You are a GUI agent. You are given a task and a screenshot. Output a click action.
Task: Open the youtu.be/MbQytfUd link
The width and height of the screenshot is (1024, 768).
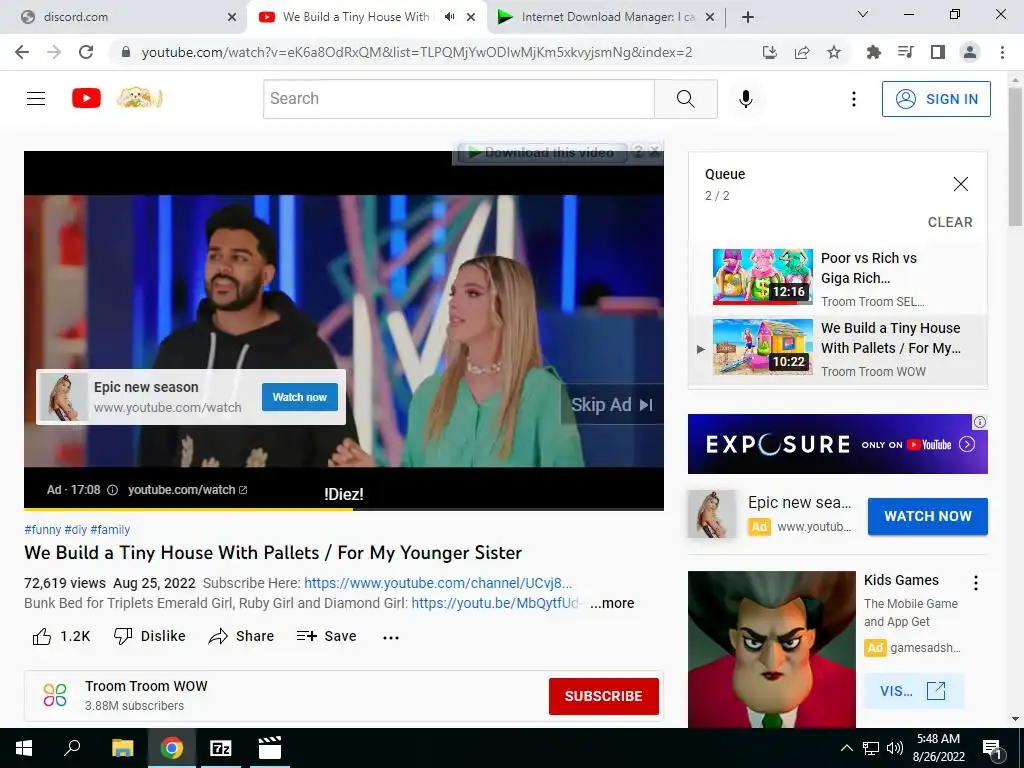click(x=495, y=603)
